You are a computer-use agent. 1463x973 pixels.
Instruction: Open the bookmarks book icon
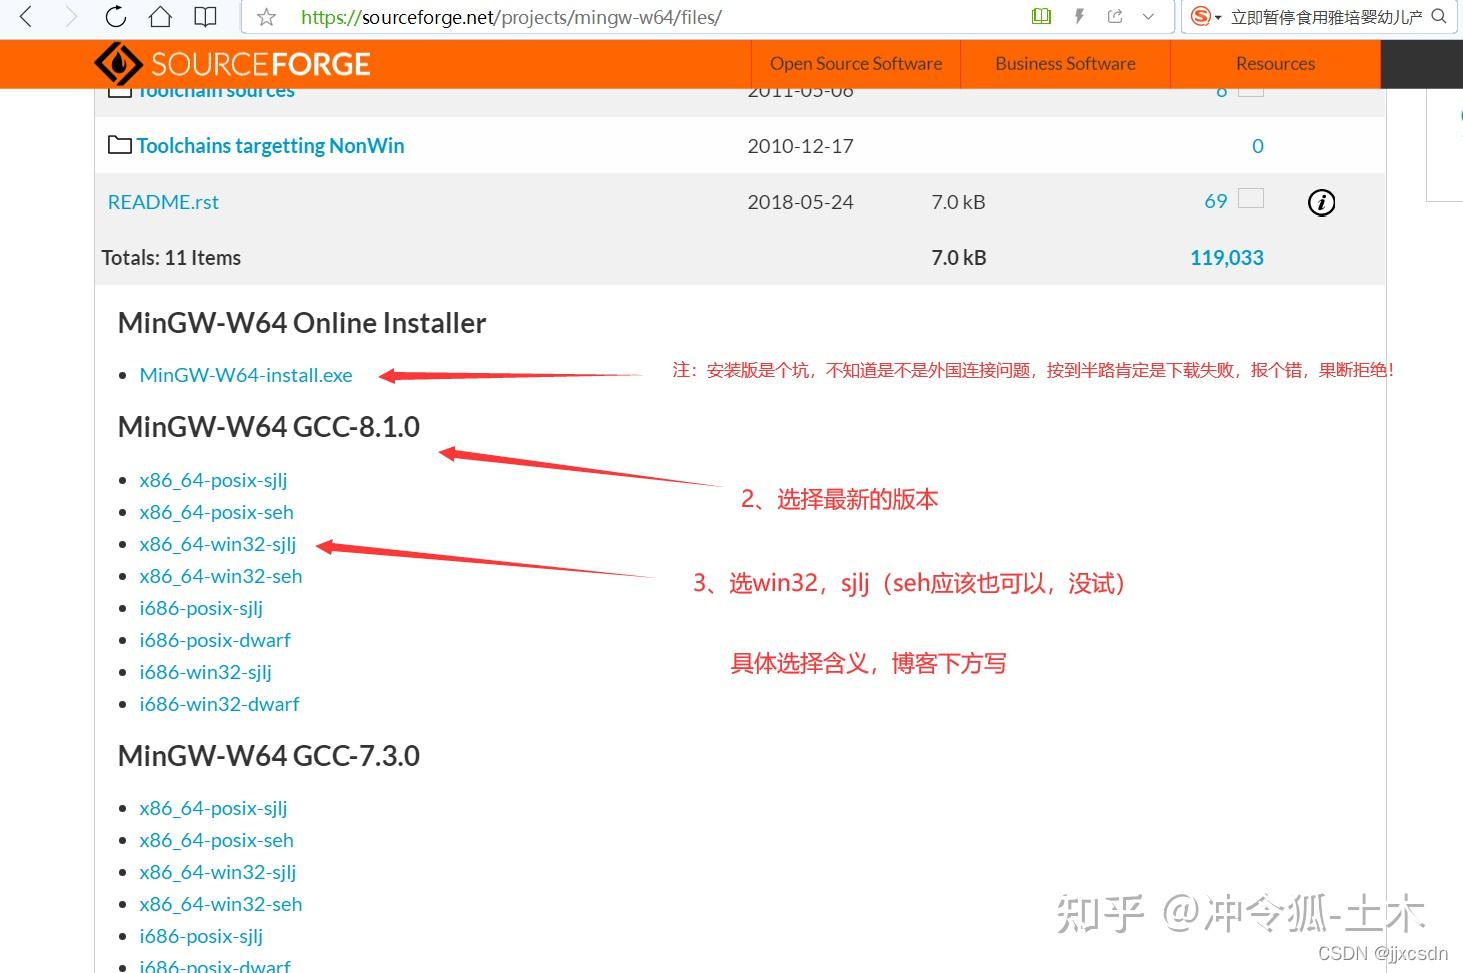205,16
